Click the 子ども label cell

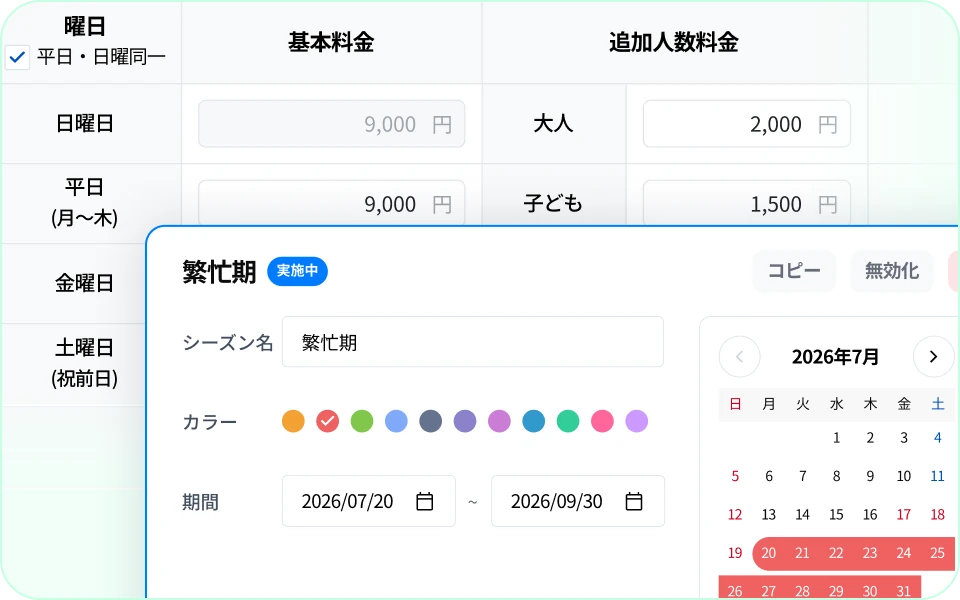(553, 203)
